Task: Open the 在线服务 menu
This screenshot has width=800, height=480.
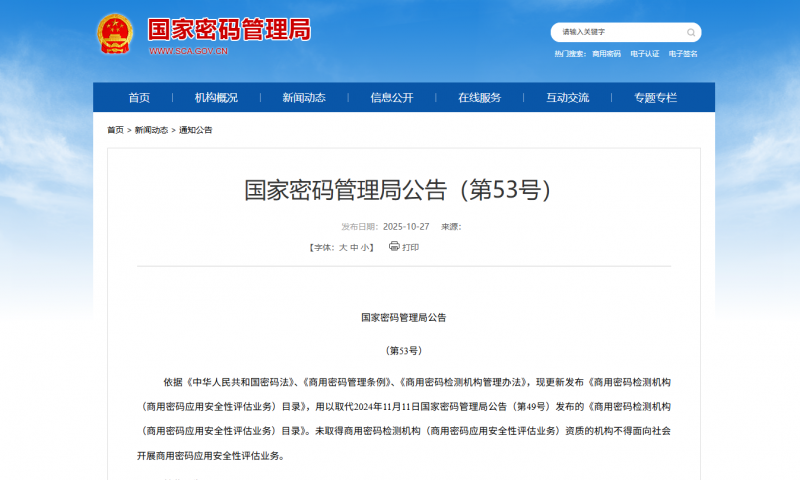Action: click(480, 97)
